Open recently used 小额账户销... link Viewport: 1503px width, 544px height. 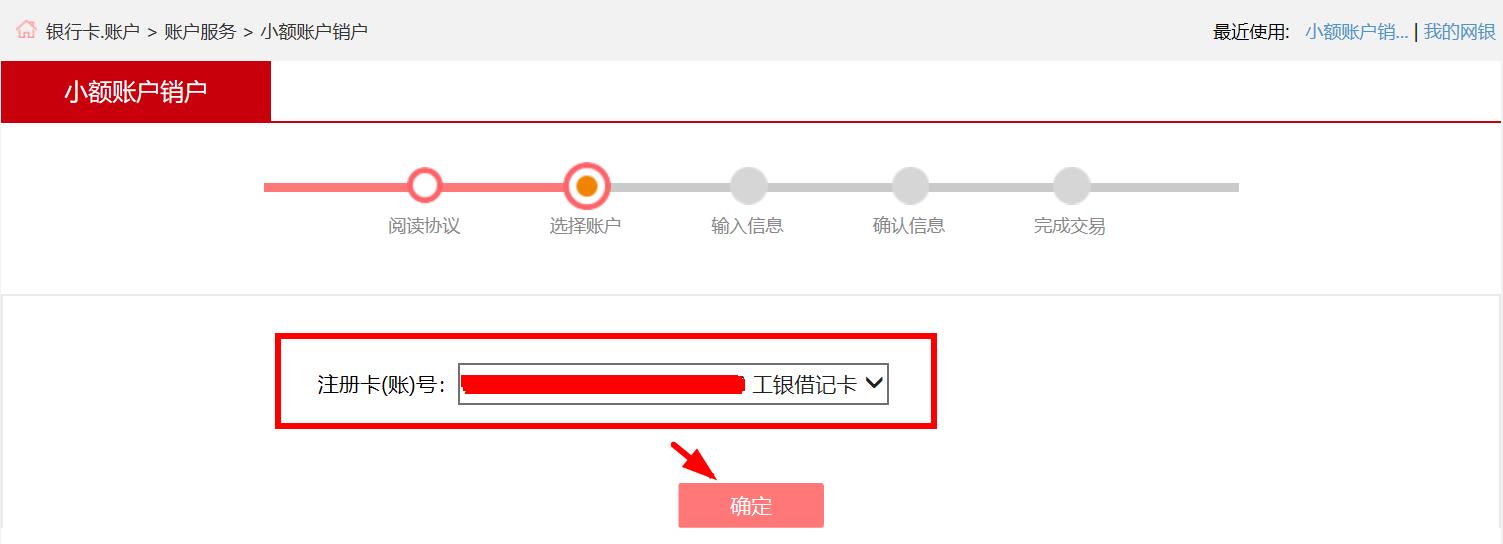point(1356,32)
